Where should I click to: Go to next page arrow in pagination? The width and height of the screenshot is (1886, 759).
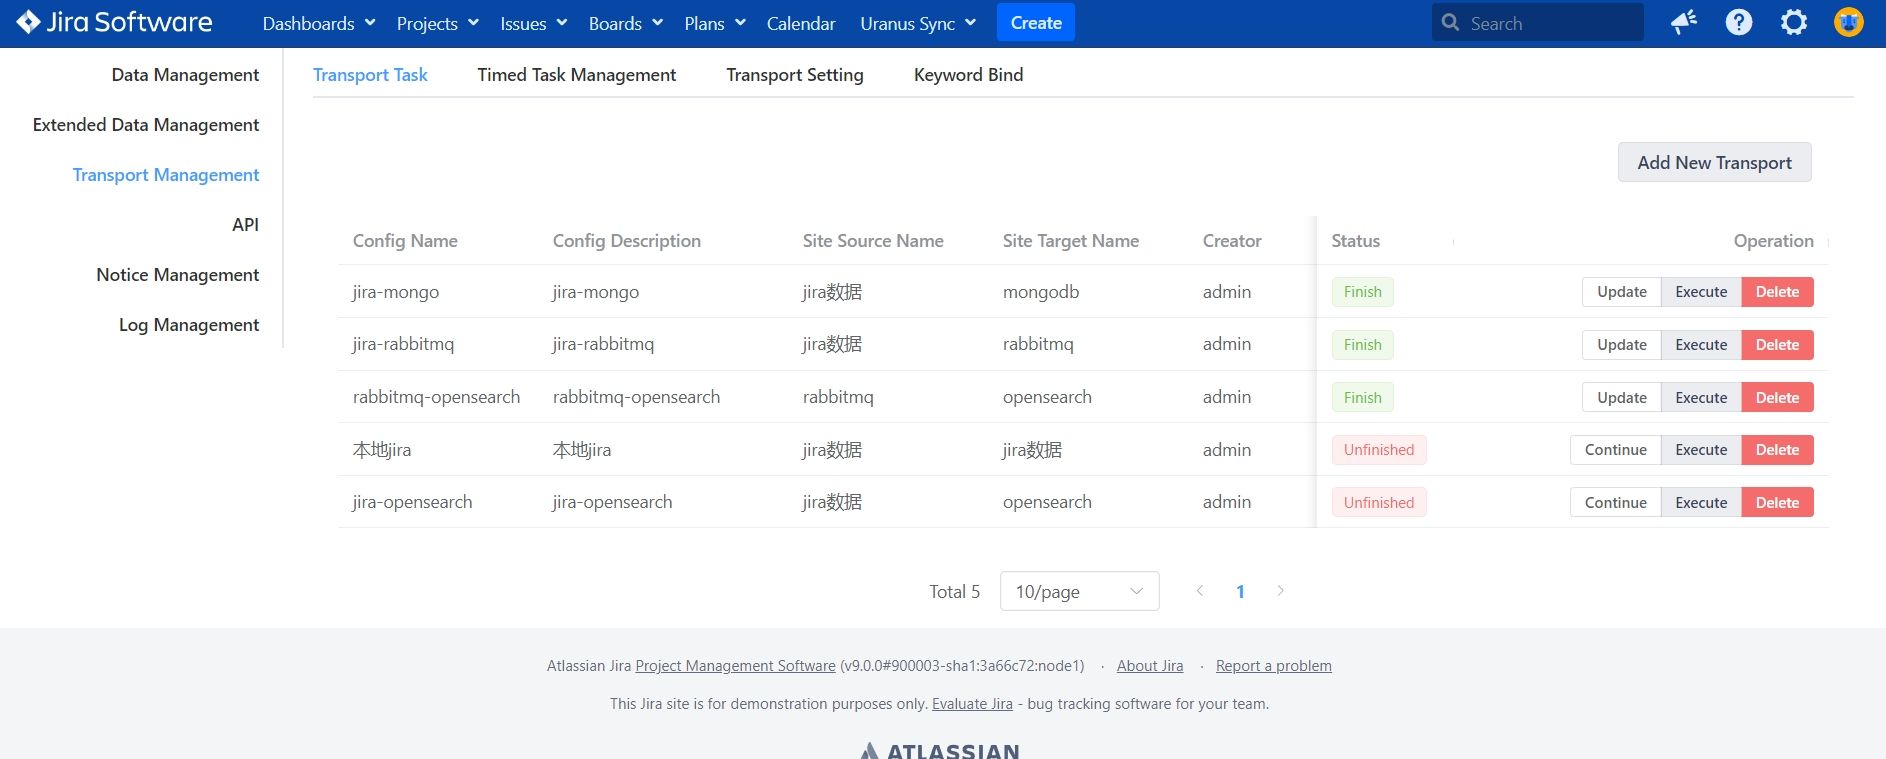(1280, 591)
